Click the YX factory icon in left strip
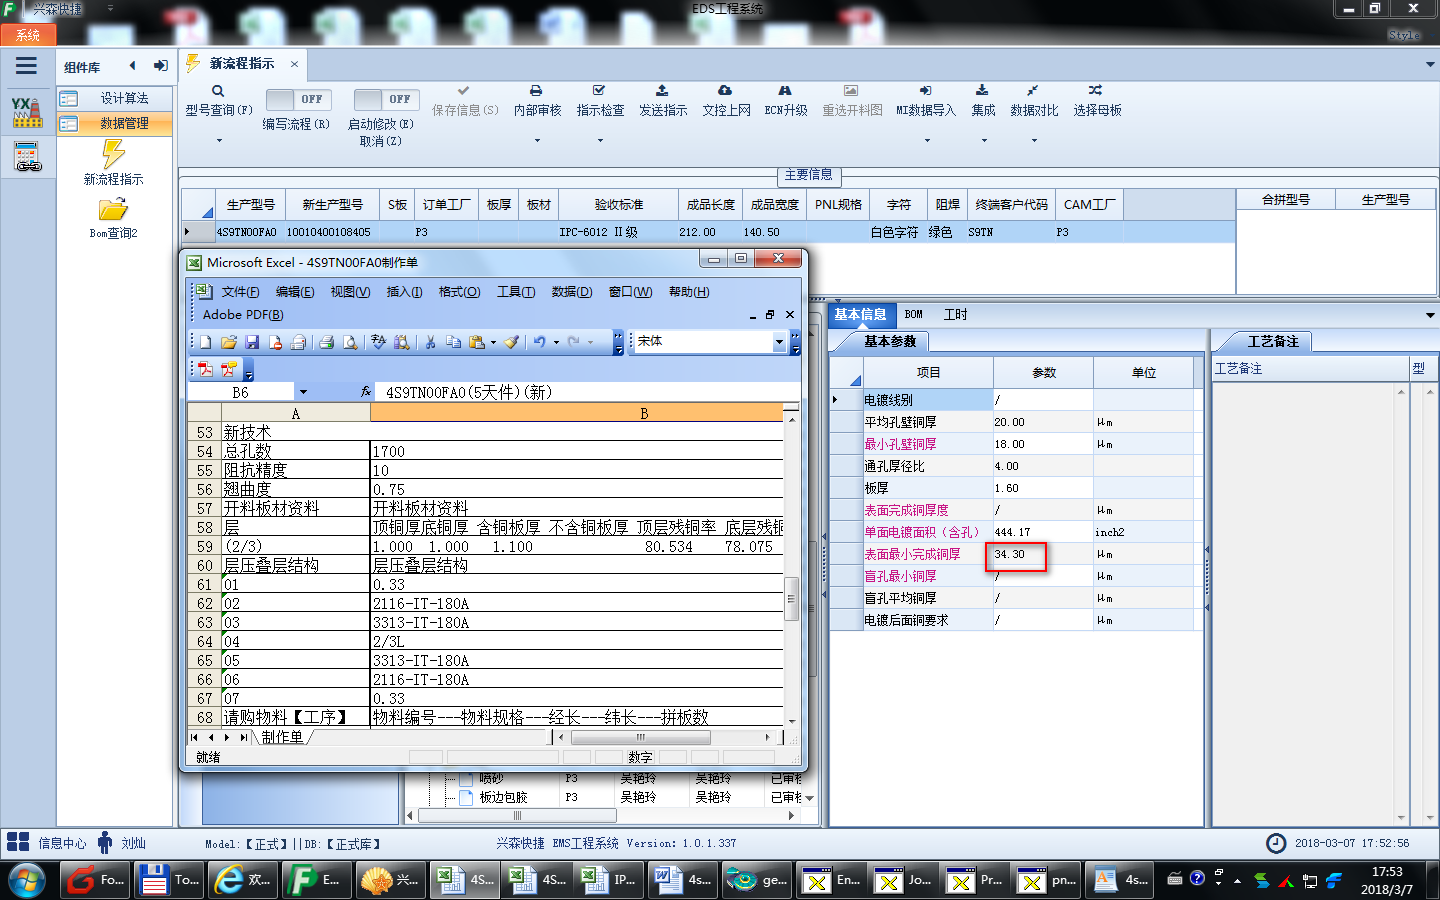Viewport: 1440px width, 900px height. pyautogui.click(x=27, y=112)
